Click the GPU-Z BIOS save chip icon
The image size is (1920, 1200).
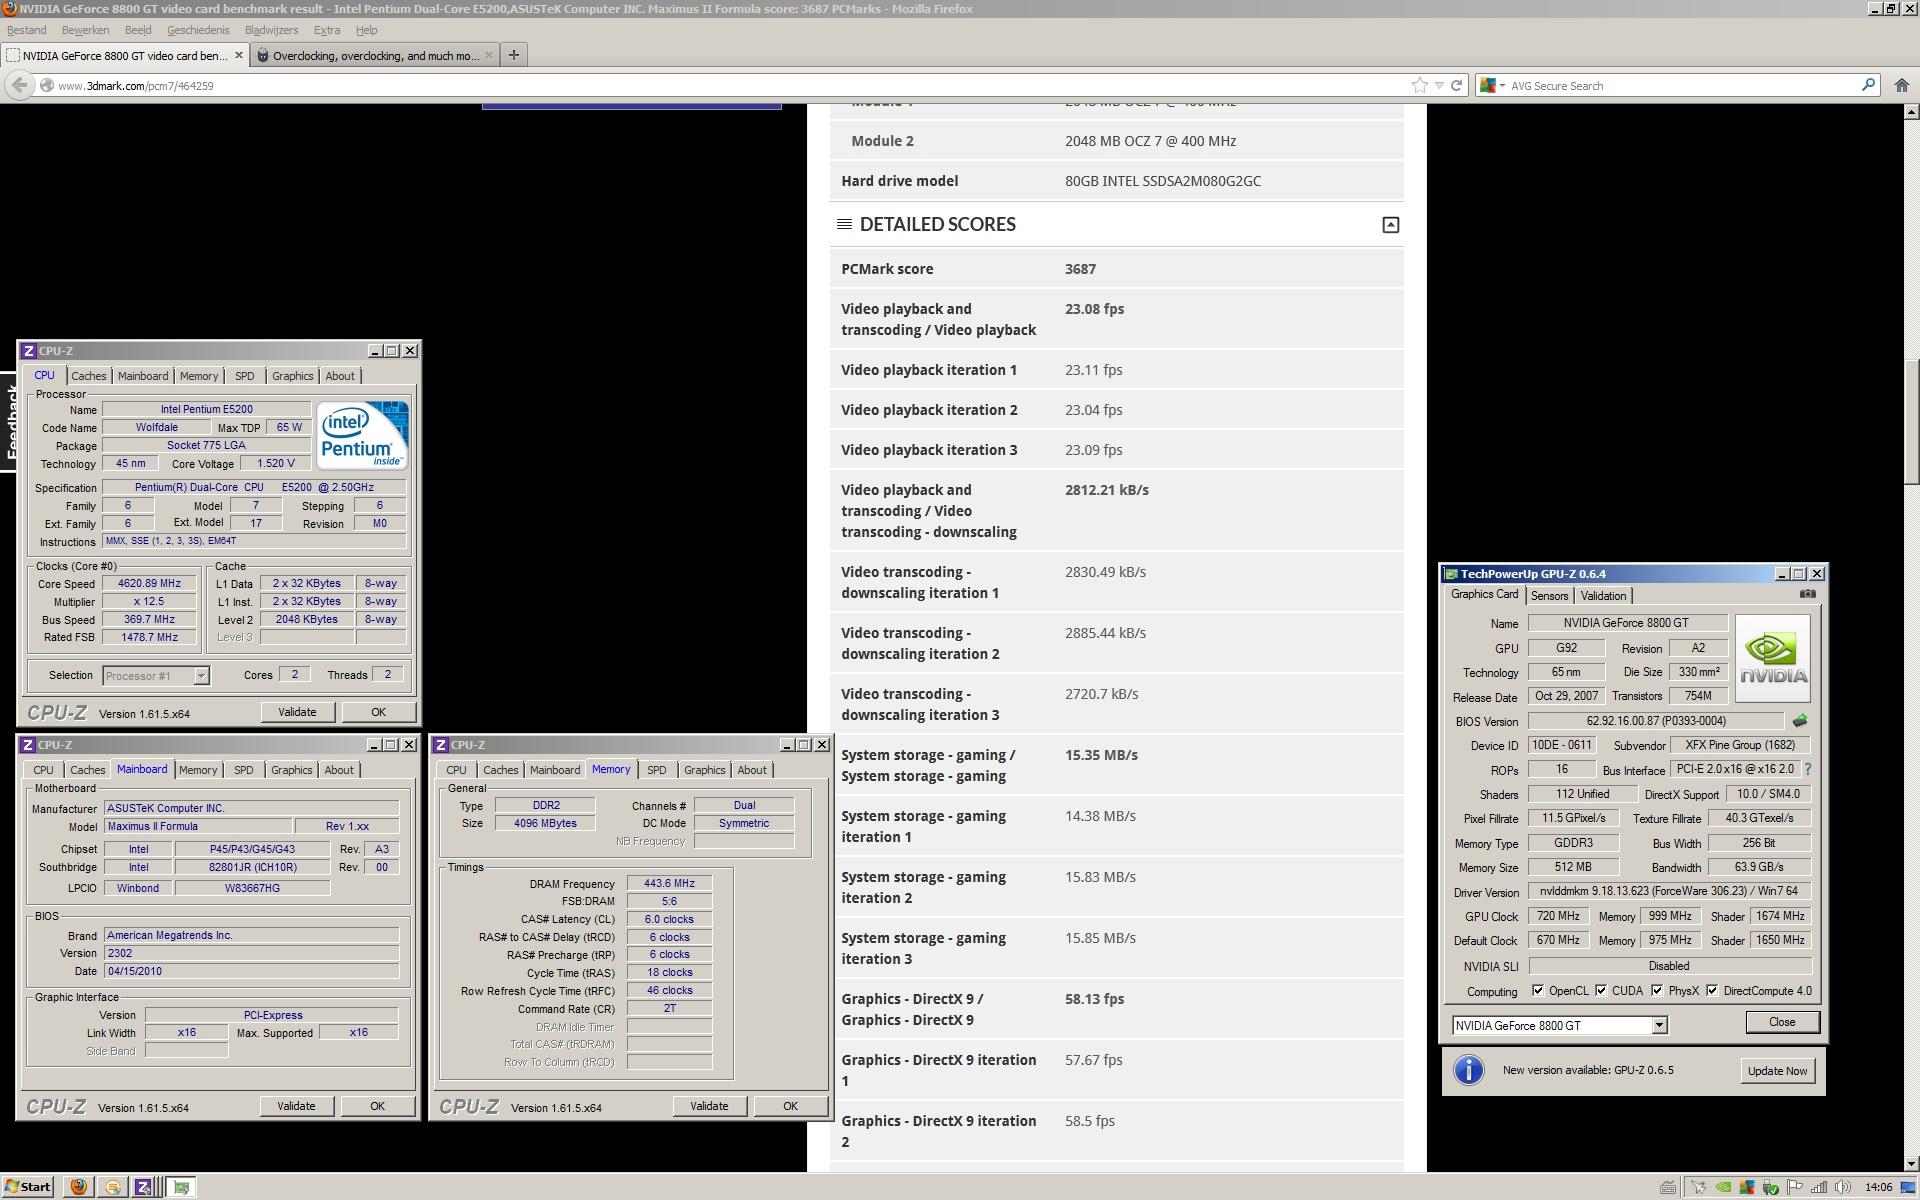tap(1800, 720)
